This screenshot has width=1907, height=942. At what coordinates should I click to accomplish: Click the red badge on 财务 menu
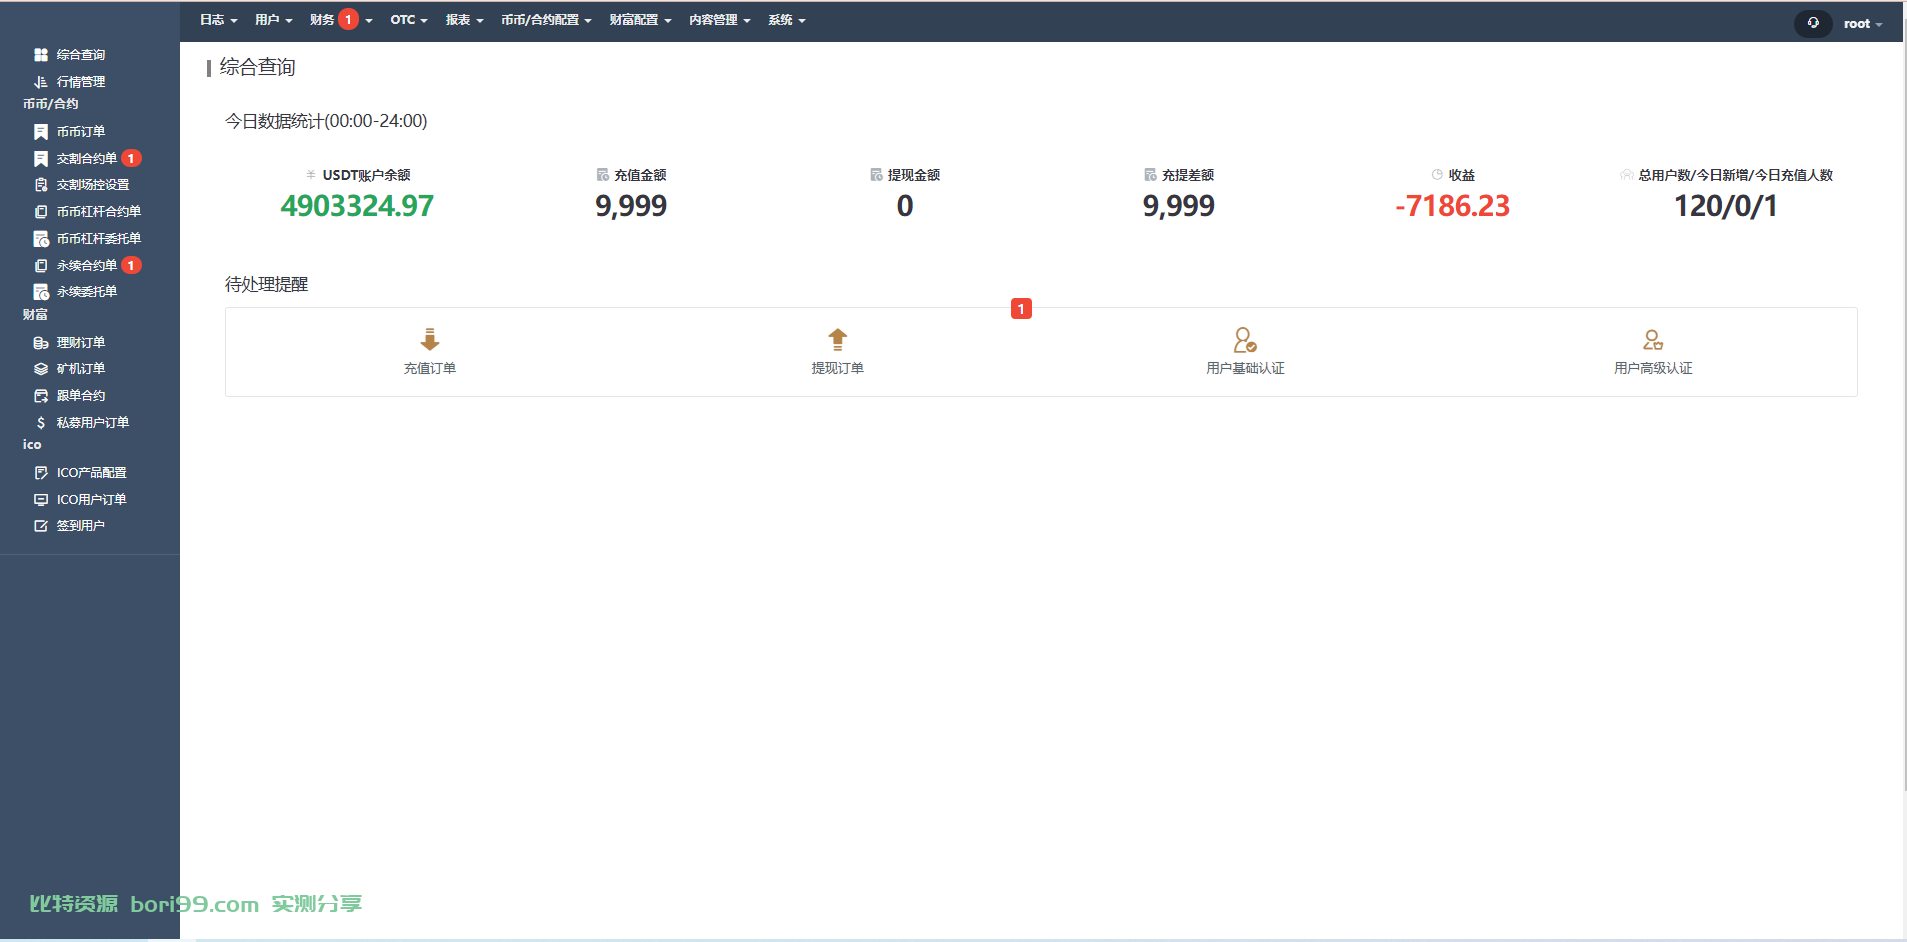(x=348, y=20)
